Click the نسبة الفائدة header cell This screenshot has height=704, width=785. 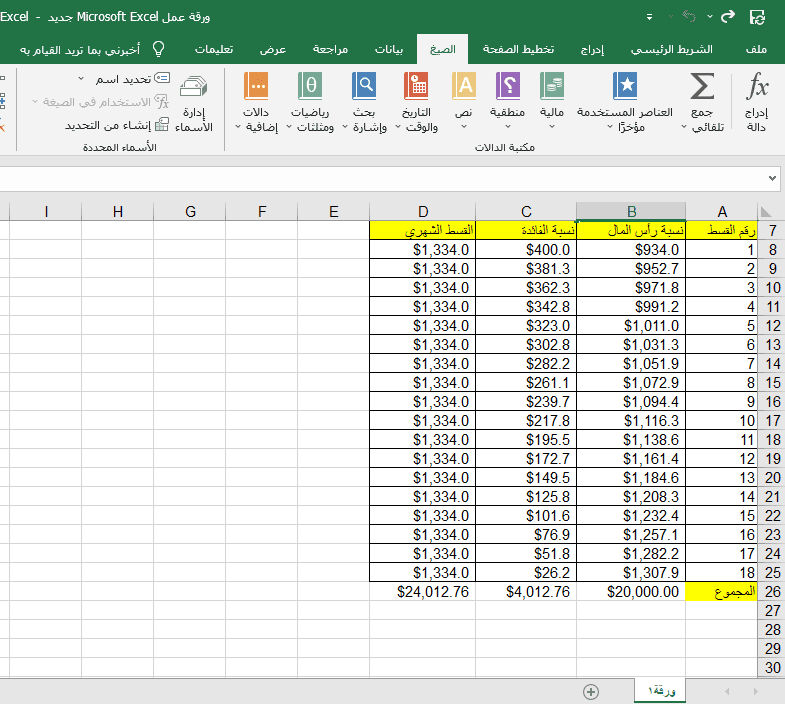pos(526,230)
